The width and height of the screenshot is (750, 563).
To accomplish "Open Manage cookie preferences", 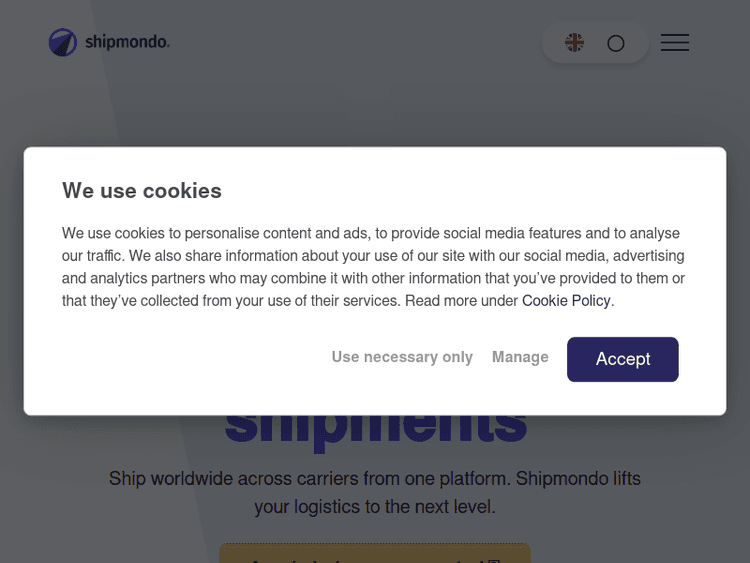I will point(520,357).
